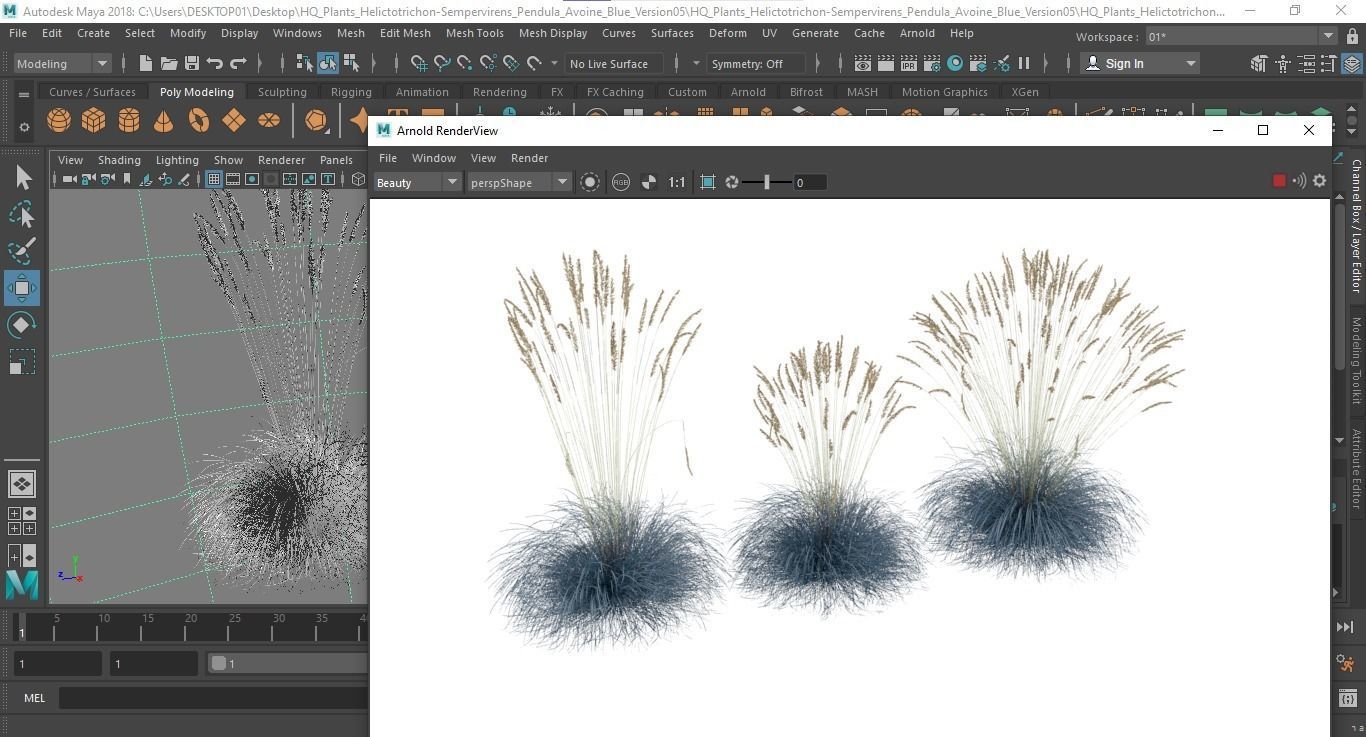Create a polygon sphere from shelf
Image resolution: width=1366 pixels, height=737 pixels.
[x=59, y=121]
